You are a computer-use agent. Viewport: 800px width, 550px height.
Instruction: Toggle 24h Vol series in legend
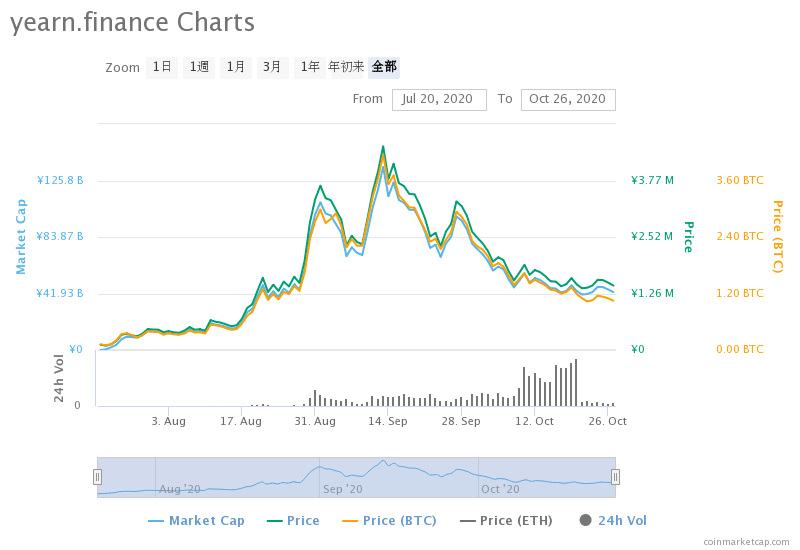(x=613, y=521)
